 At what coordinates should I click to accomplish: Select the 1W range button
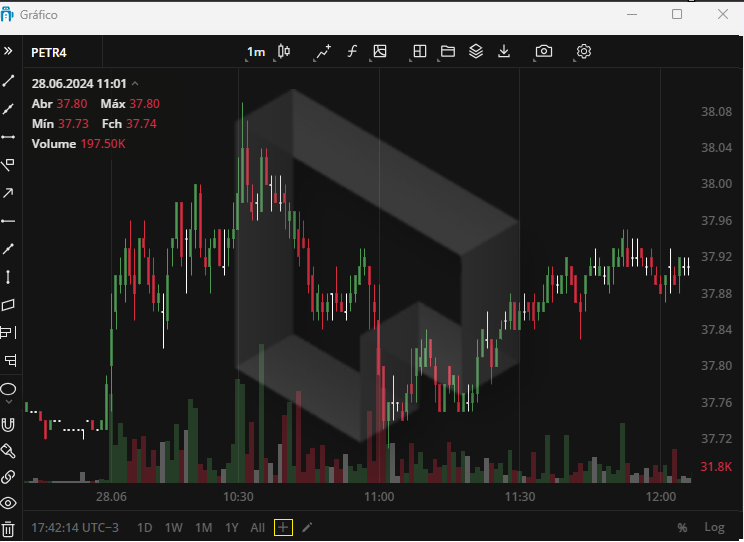click(174, 528)
